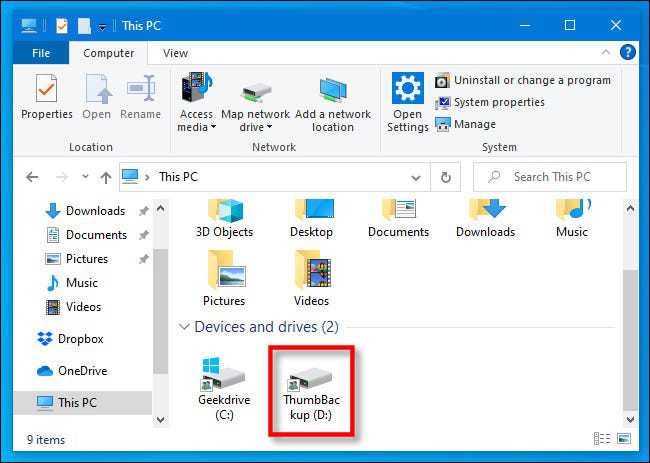Open the View ribbon tab
The width and height of the screenshot is (650, 463).
pos(175,53)
